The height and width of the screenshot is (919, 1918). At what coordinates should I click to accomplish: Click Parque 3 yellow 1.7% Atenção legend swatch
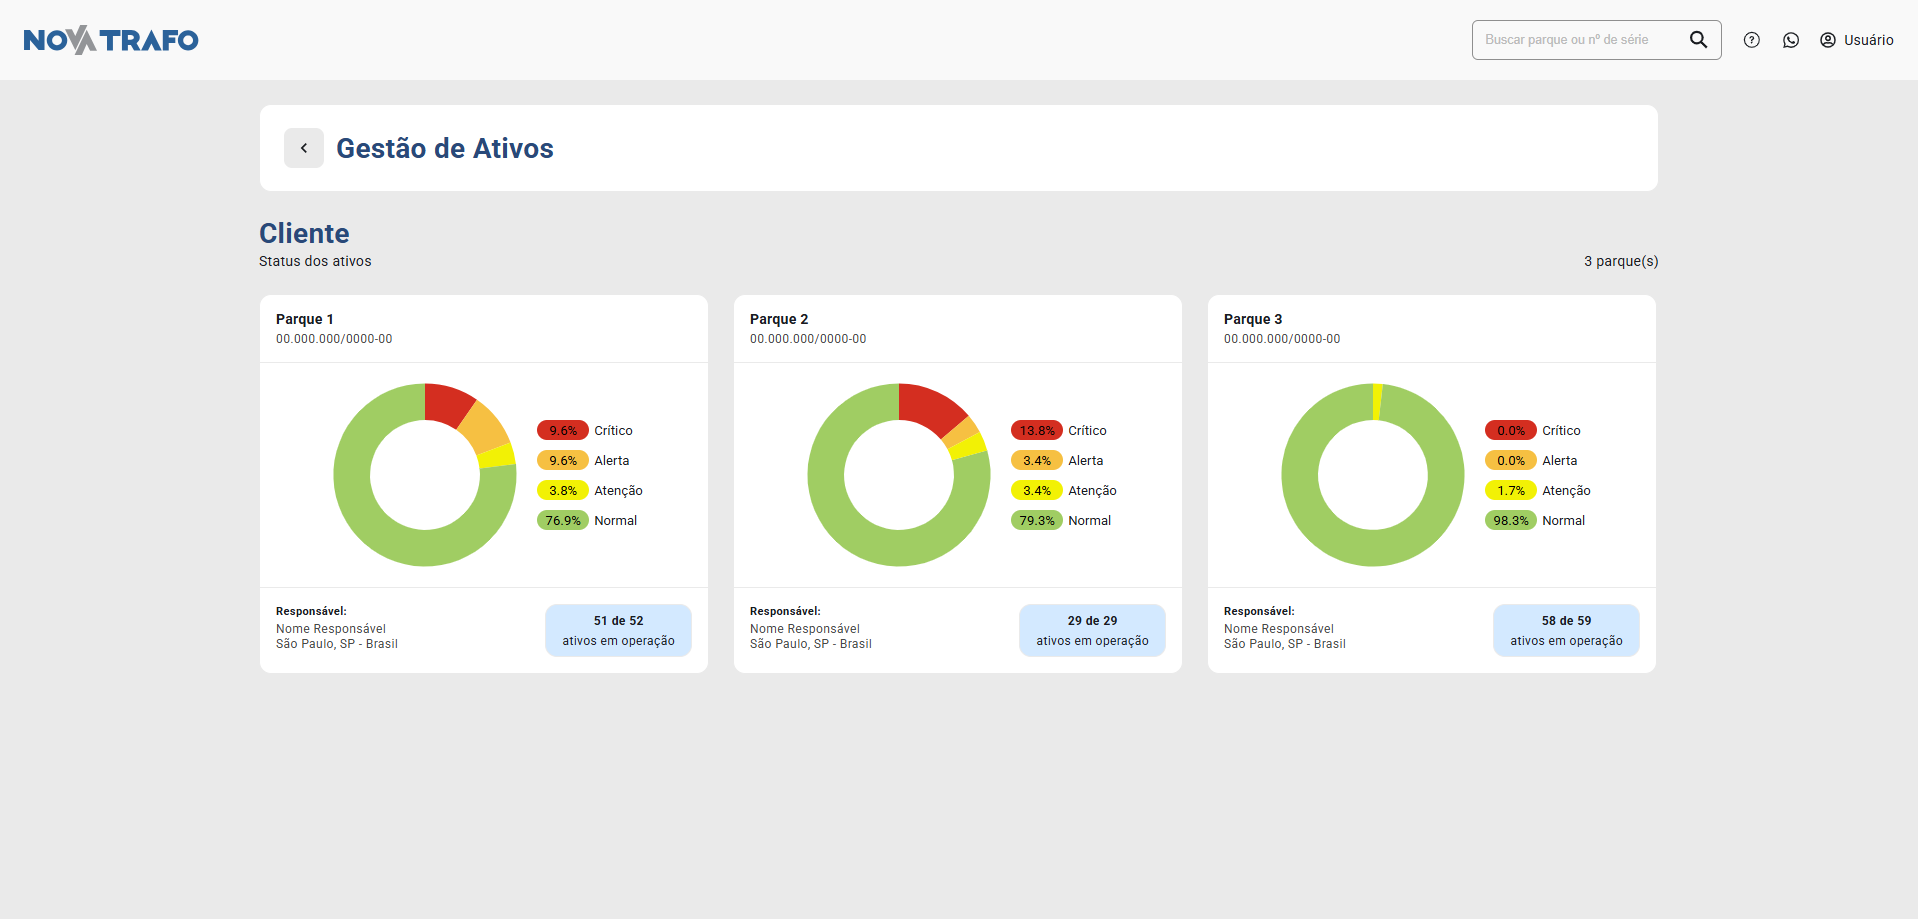pyautogui.click(x=1511, y=491)
